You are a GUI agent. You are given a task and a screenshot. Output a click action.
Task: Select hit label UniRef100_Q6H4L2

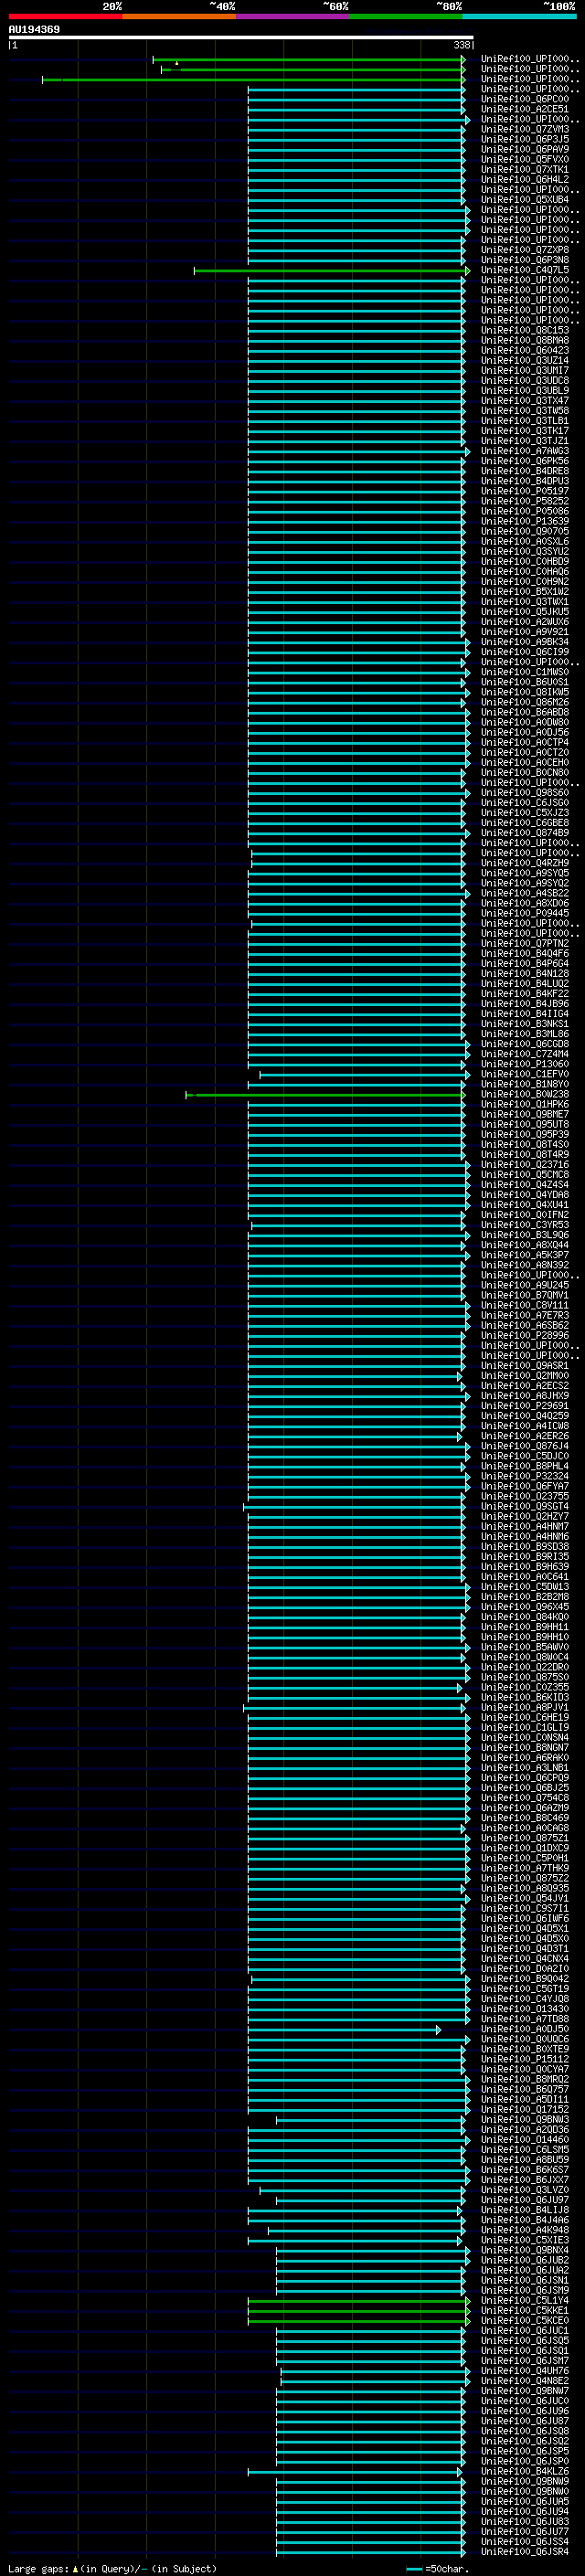click(x=525, y=180)
